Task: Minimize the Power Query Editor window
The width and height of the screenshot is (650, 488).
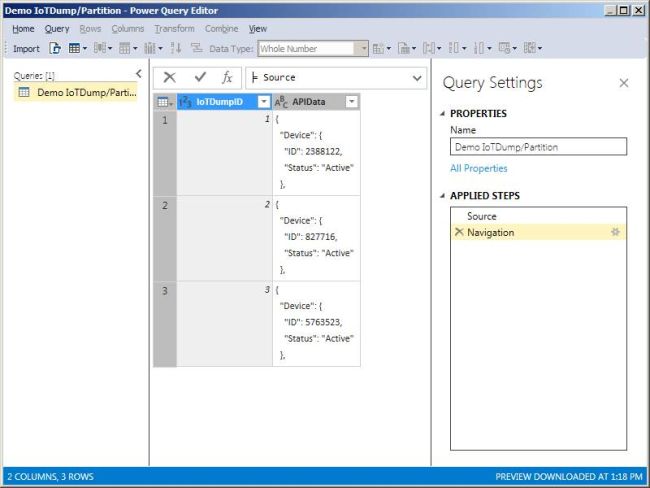Action: pyautogui.click(x=610, y=10)
